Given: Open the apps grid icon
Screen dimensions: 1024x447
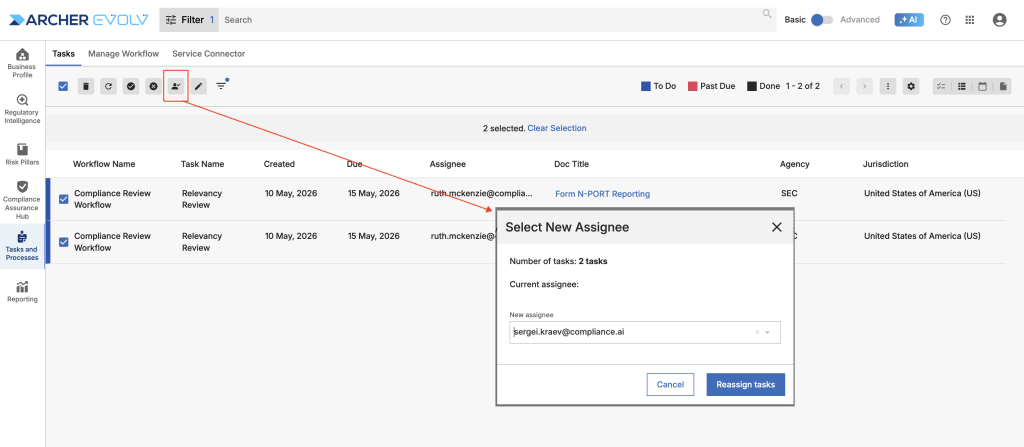Looking at the screenshot, I should point(970,20).
